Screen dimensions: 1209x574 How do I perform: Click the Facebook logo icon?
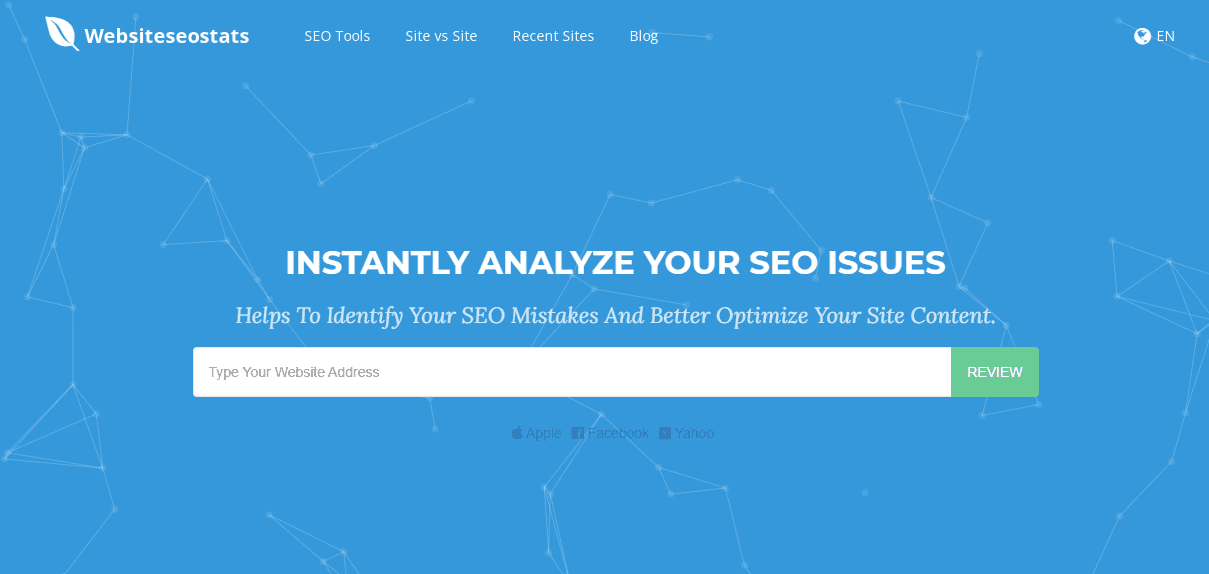tap(578, 433)
